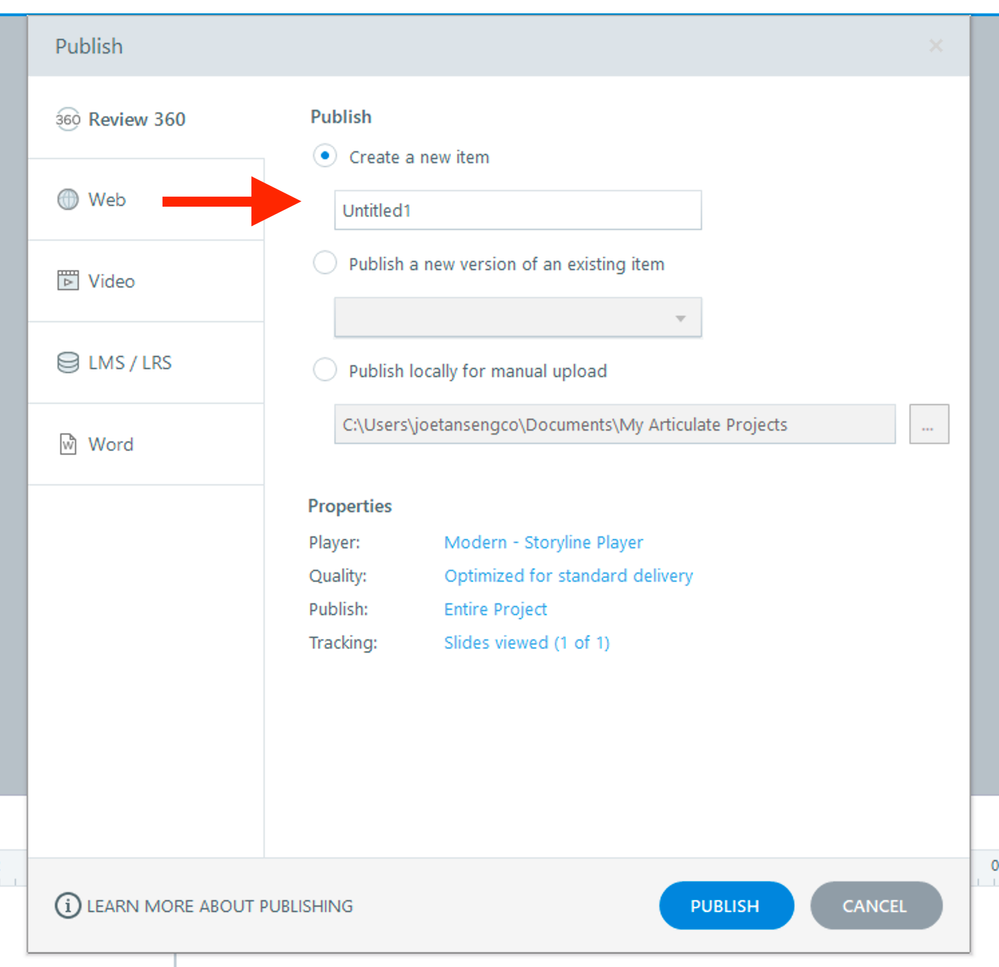The image size is (999, 967).
Task: Click the Web globe icon
Action: pos(67,200)
